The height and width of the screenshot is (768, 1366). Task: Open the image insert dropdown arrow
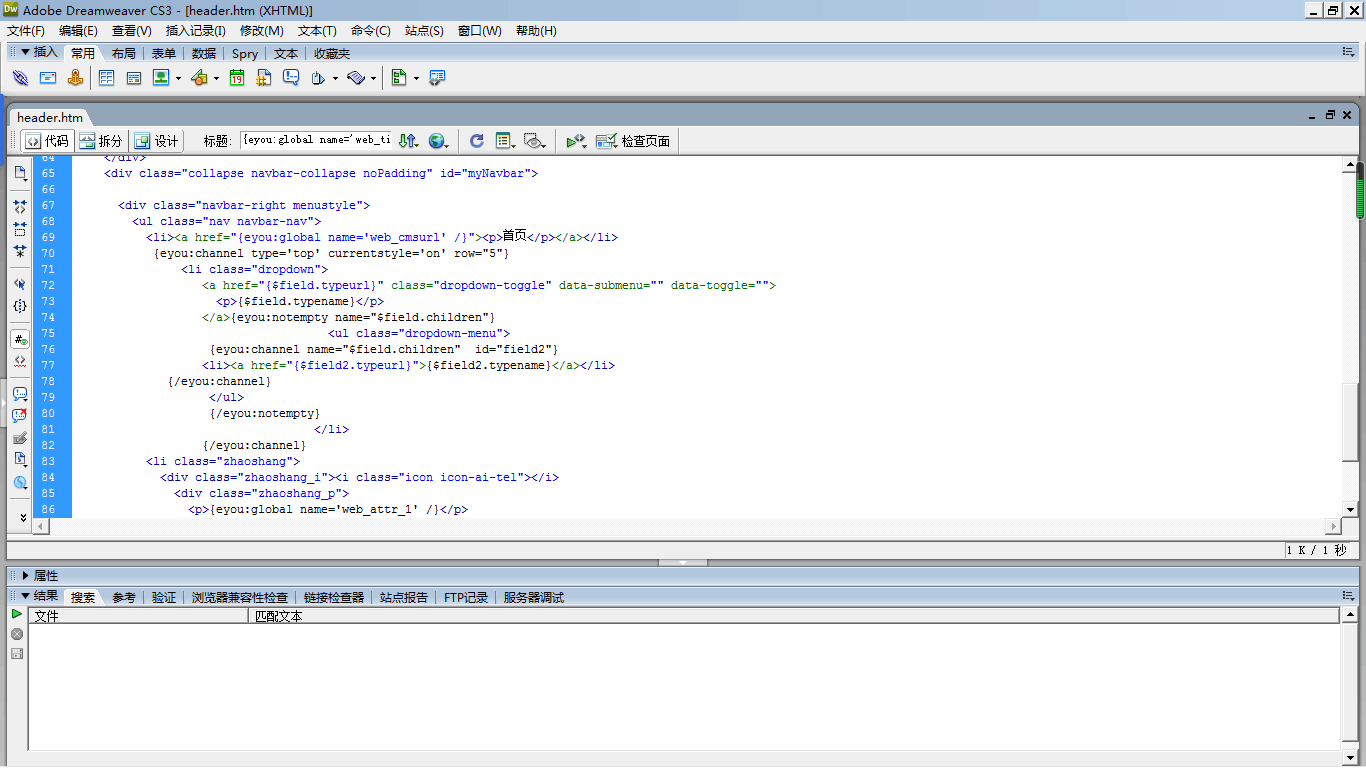178,78
